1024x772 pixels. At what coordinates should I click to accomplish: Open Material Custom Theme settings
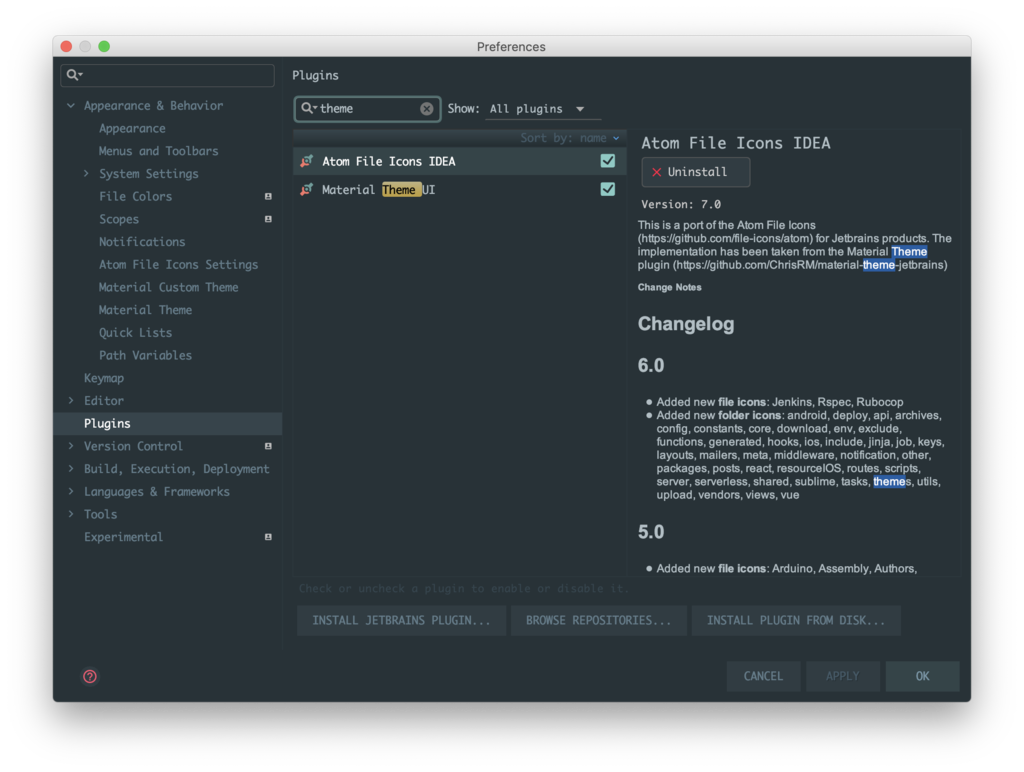[168, 287]
